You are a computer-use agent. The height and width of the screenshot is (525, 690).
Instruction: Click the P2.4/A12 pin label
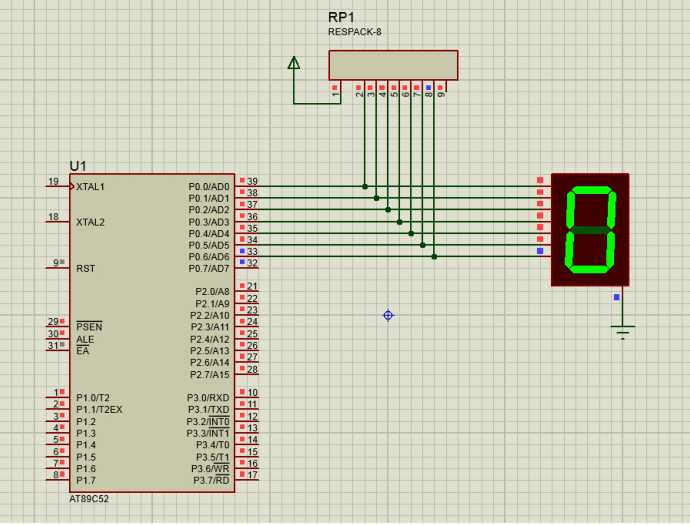point(210,339)
